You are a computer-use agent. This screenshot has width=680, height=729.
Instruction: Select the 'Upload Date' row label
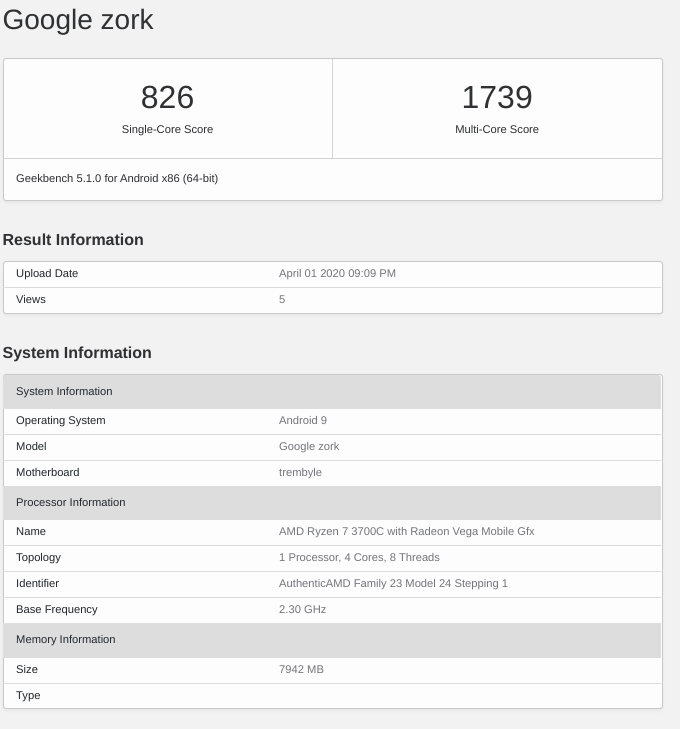pos(47,273)
